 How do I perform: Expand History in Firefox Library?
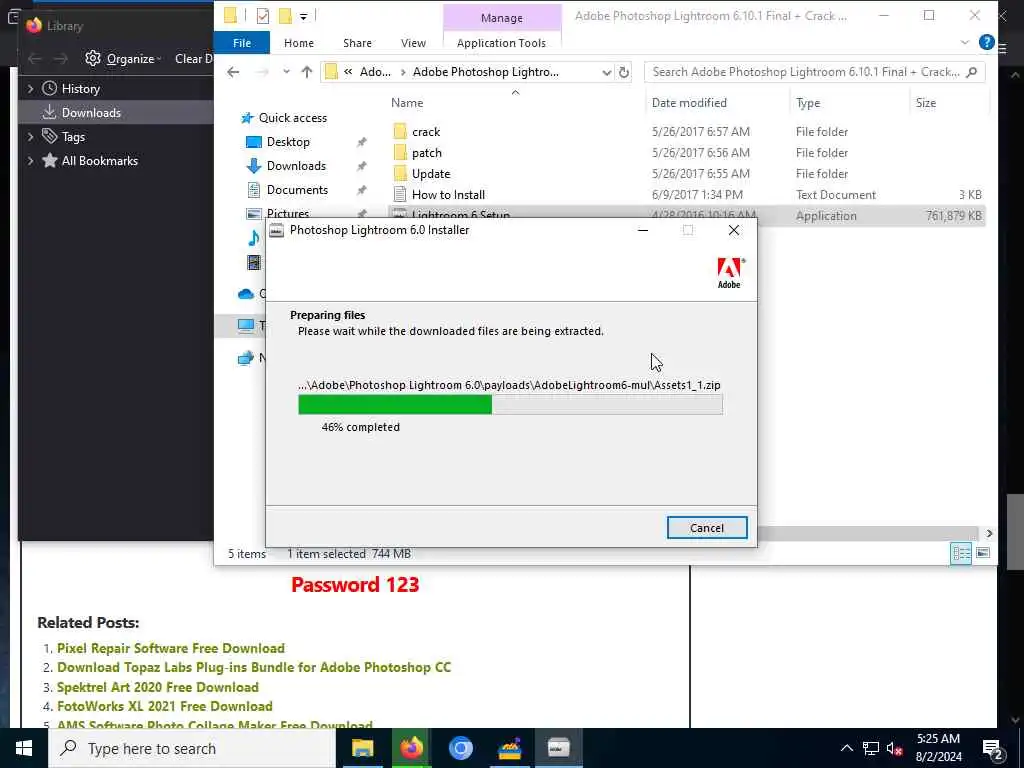pyautogui.click(x=30, y=89)
